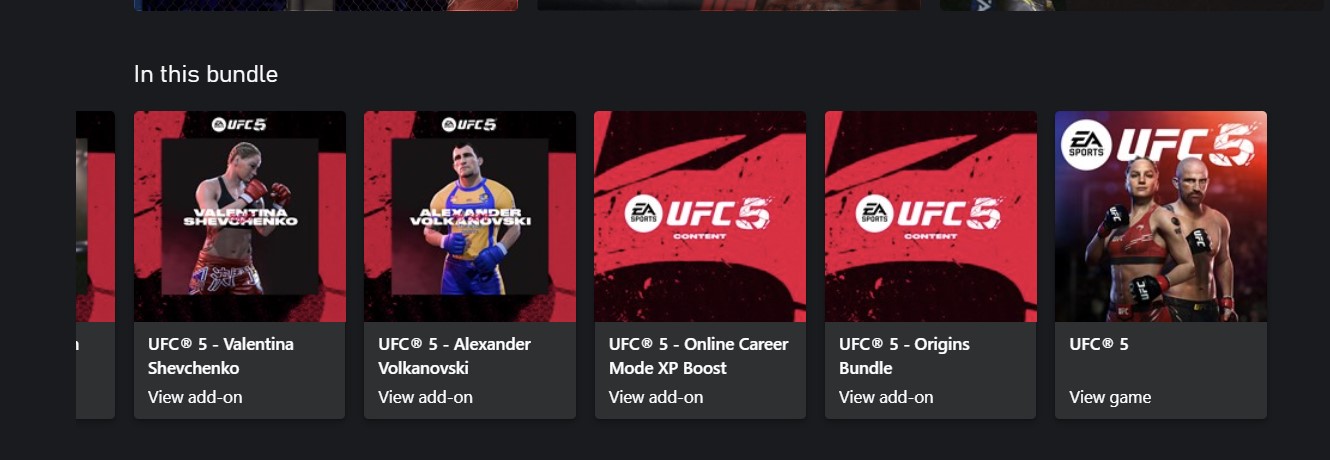The image size is (1330, 460).
Task: Select the partially hidden card at left edge
Action: 95,265
